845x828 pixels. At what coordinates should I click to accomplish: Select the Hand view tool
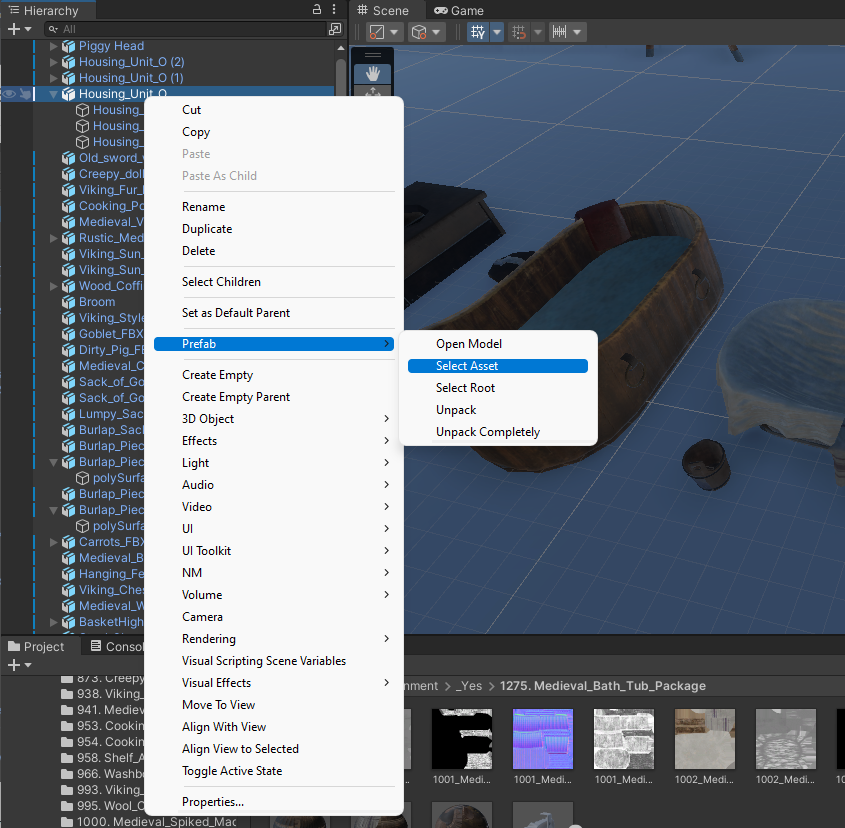point(373,73)
